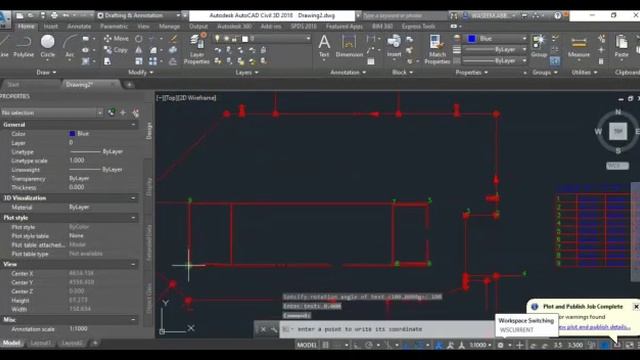
Task: Click the ViewCube Top face
Action: coord(618,131)
